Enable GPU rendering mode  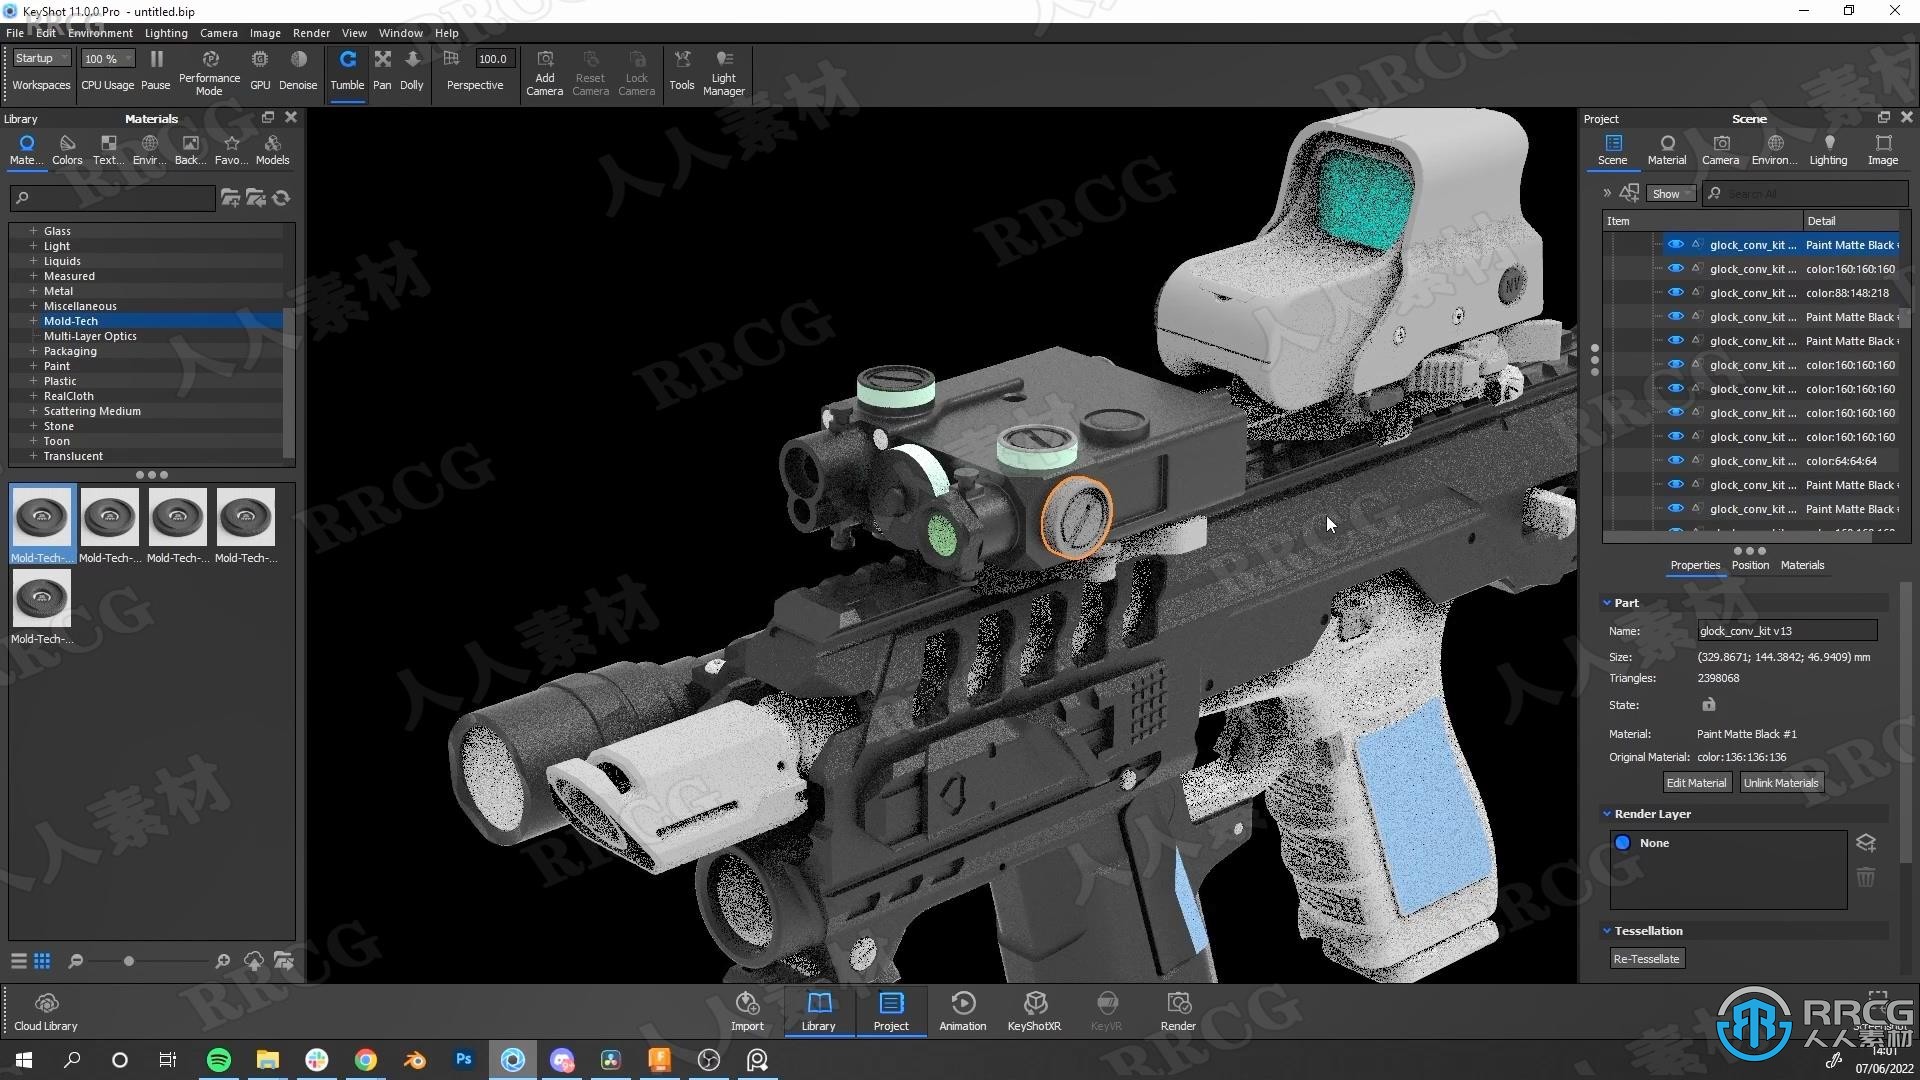(259, 70)
